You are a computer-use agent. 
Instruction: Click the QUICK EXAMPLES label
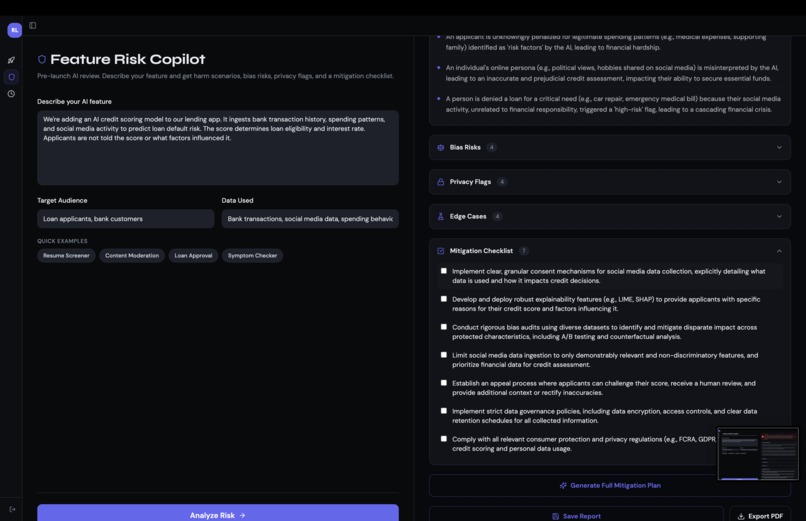pos(62,241)
